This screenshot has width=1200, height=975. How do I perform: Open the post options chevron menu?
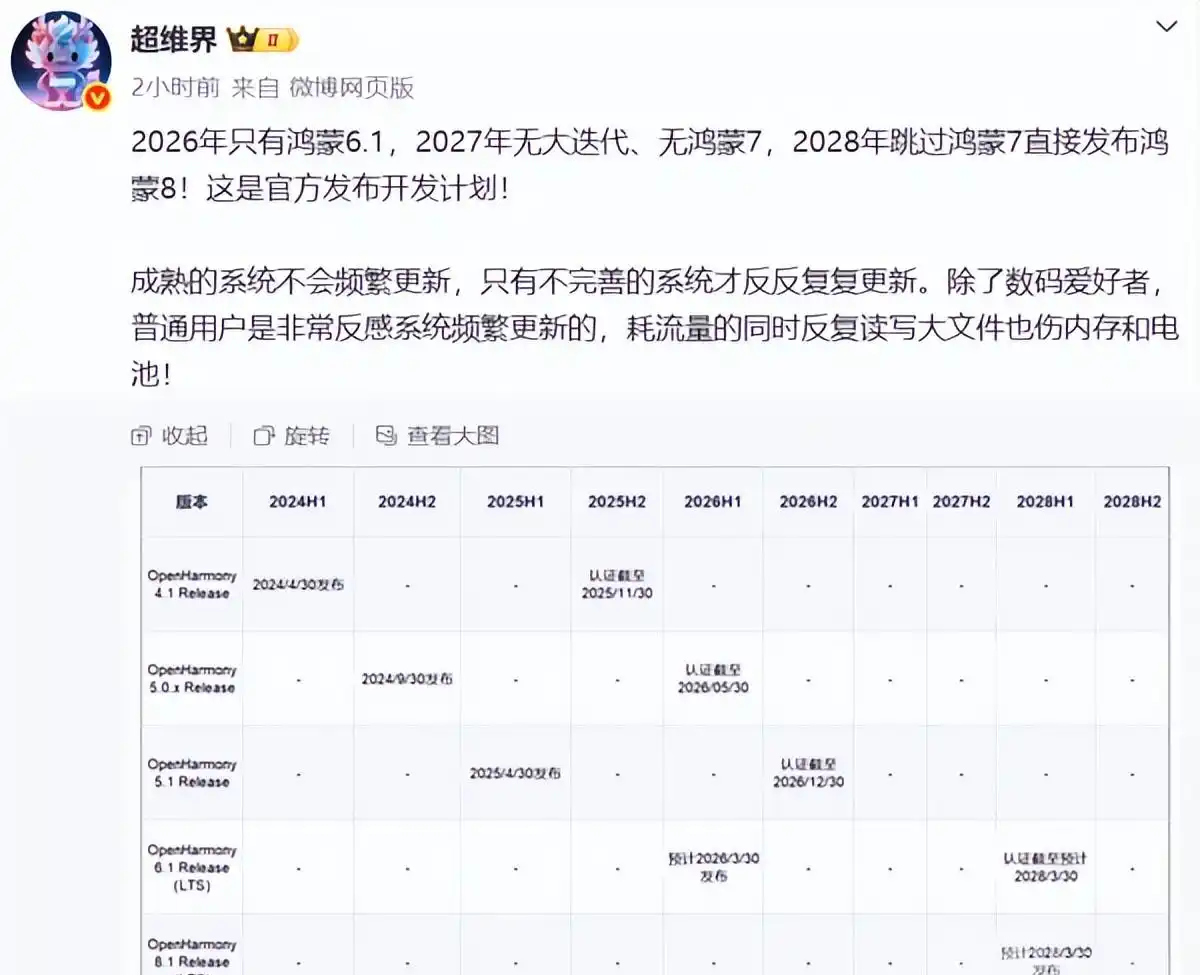(x=1166, y=26)
